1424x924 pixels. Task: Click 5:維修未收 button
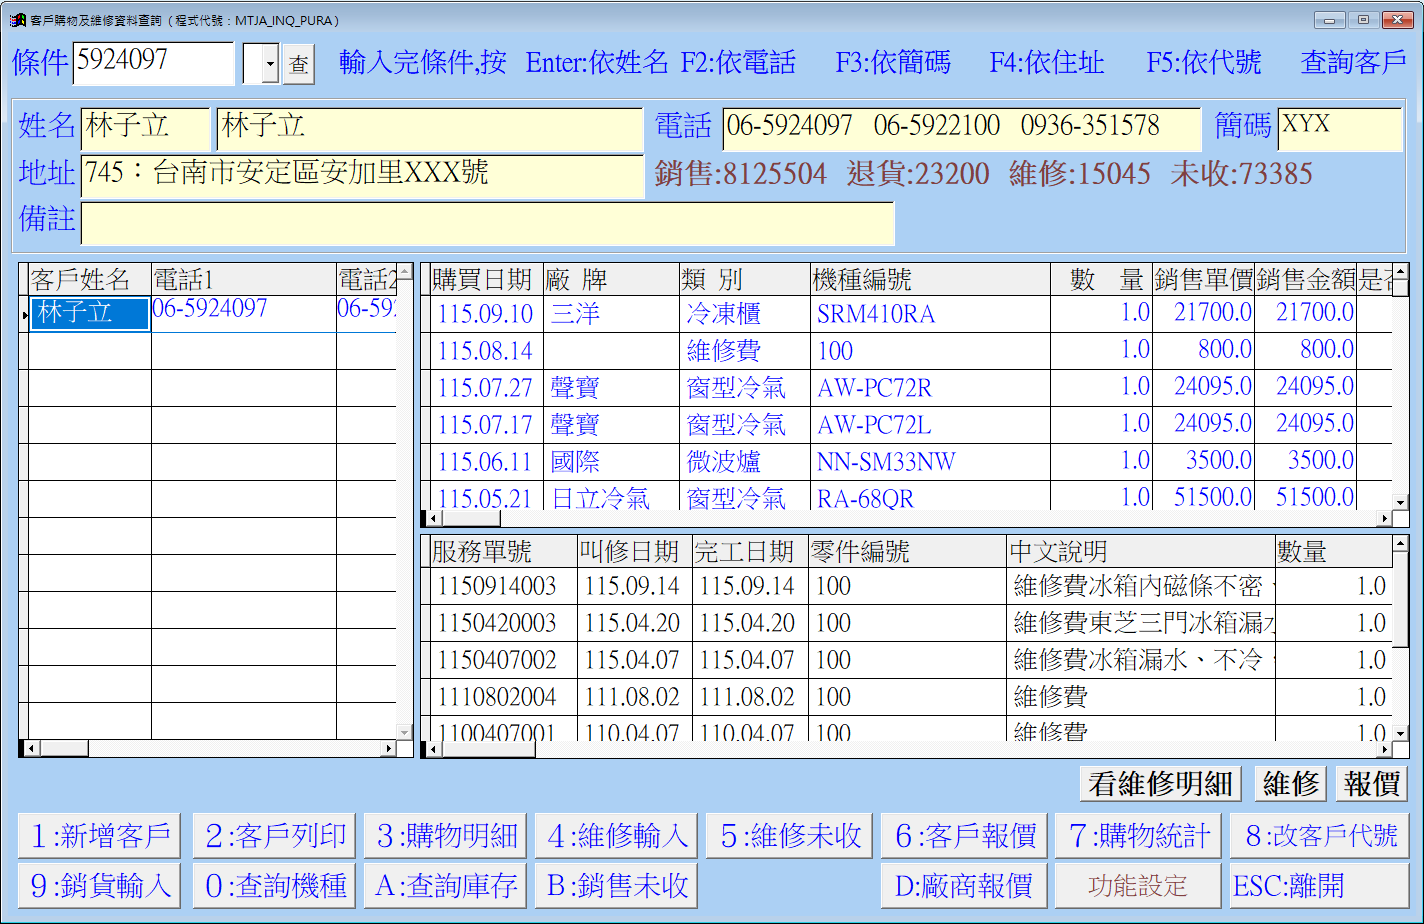click(789, 835)
